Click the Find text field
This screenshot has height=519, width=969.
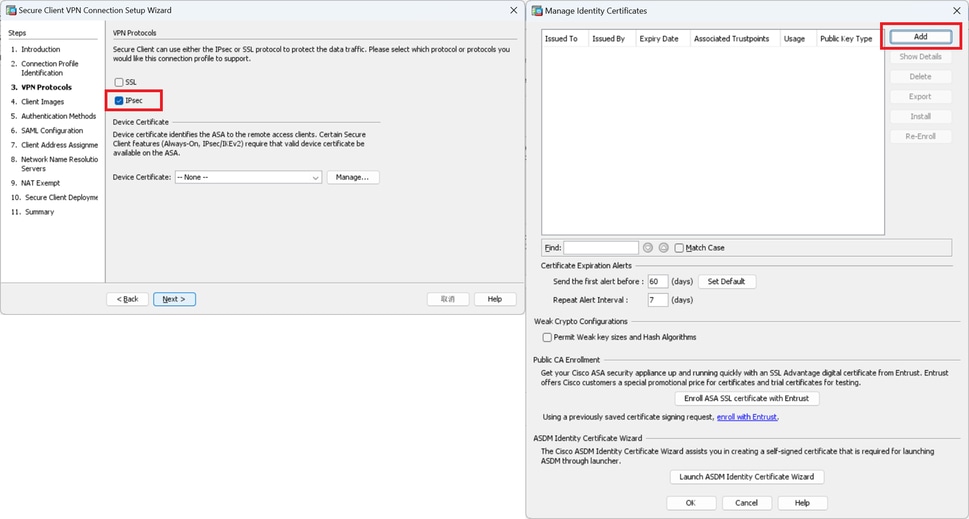601,248
